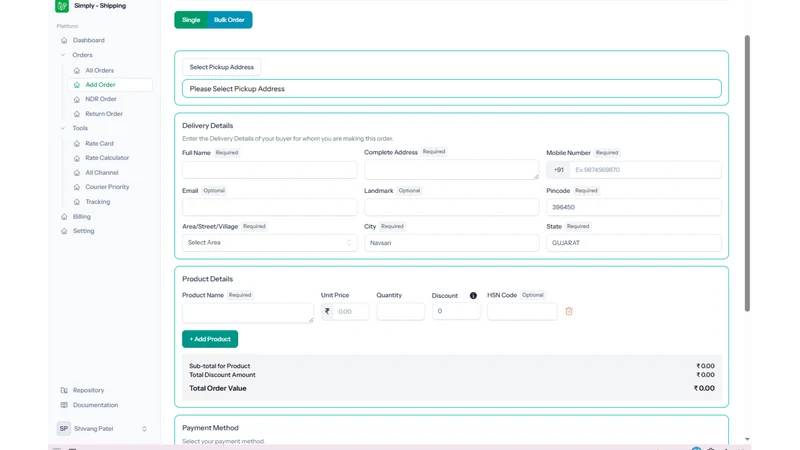Open the Tracking page link

(x=97, y=202)
